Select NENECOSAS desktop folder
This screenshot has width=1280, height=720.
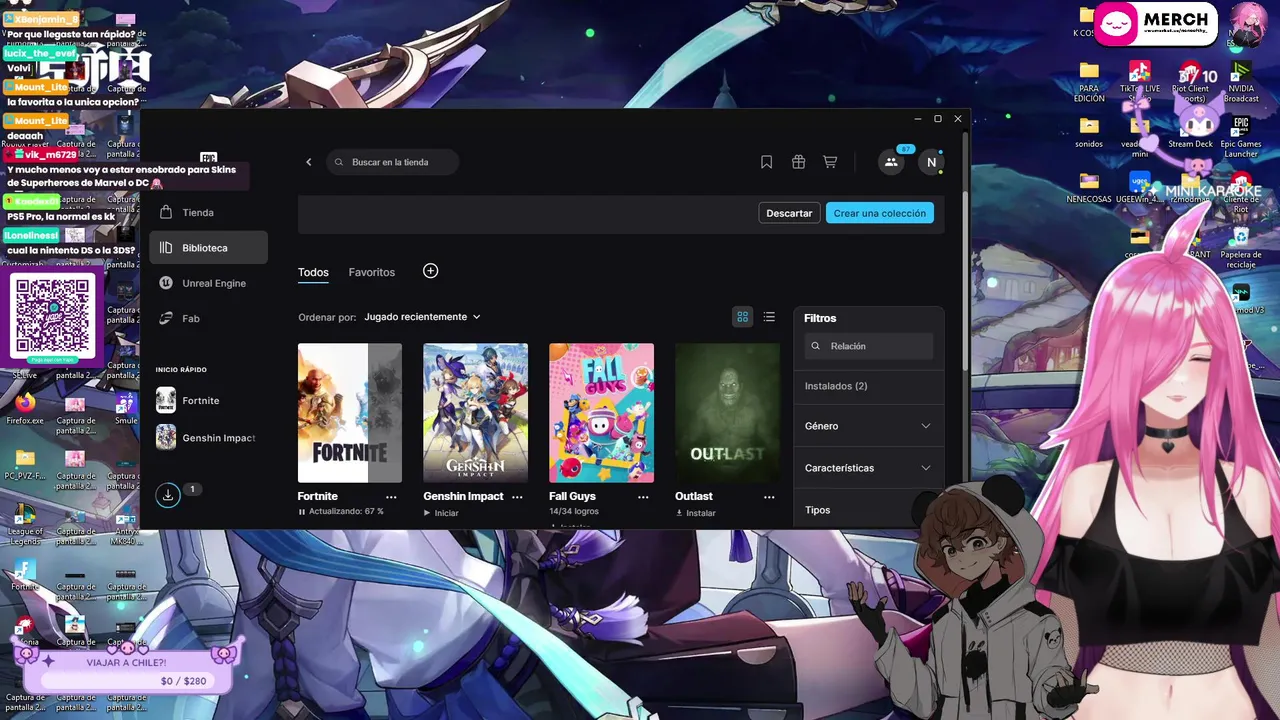pyautogui.click(x=1089, y=188)
